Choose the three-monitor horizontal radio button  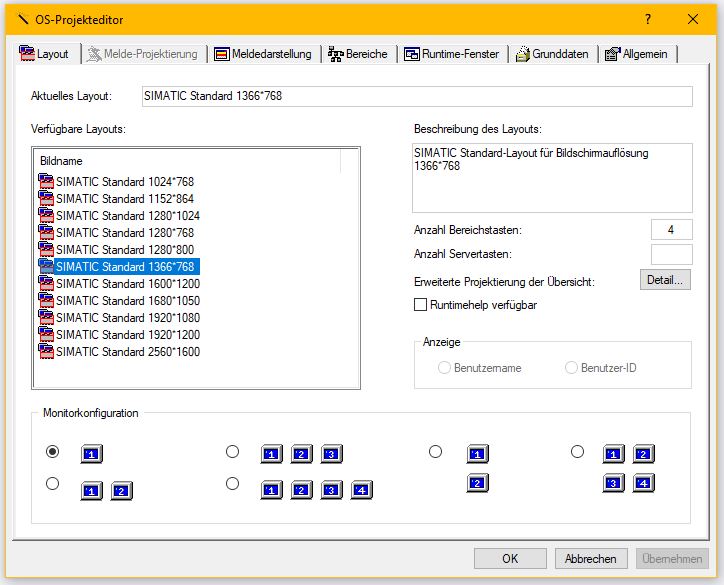(233, 452)
